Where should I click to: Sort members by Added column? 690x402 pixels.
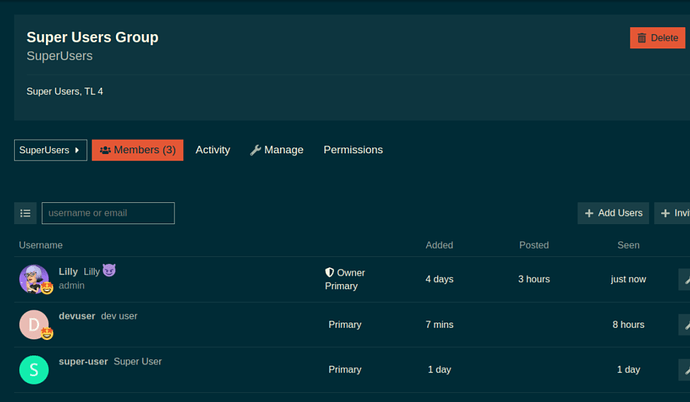[439, 245]
